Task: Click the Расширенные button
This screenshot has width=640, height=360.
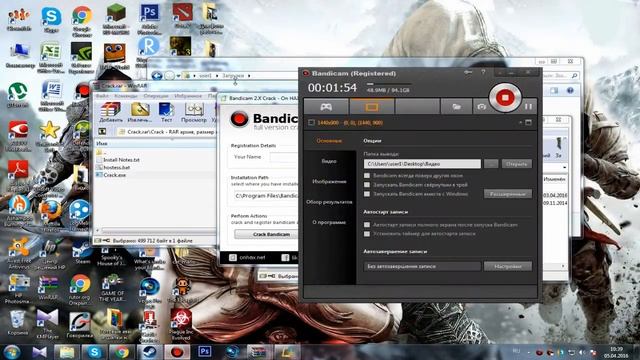Action: coord(508,194)
